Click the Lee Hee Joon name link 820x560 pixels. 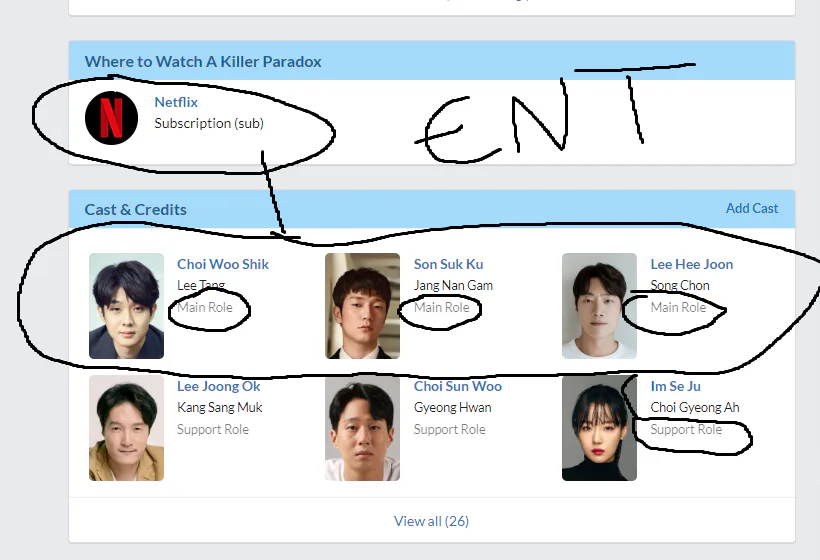coord(692,264)
